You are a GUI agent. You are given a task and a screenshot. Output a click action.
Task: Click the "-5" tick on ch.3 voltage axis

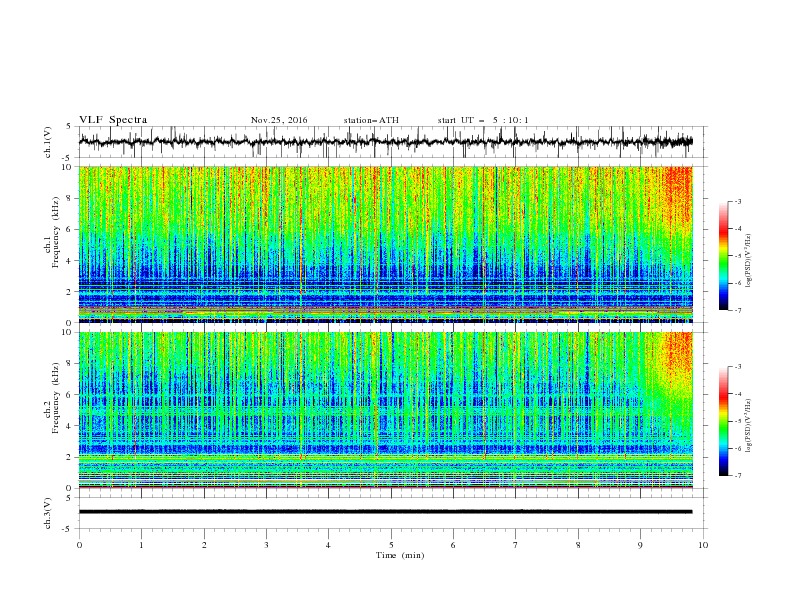[x=68, y=529]
